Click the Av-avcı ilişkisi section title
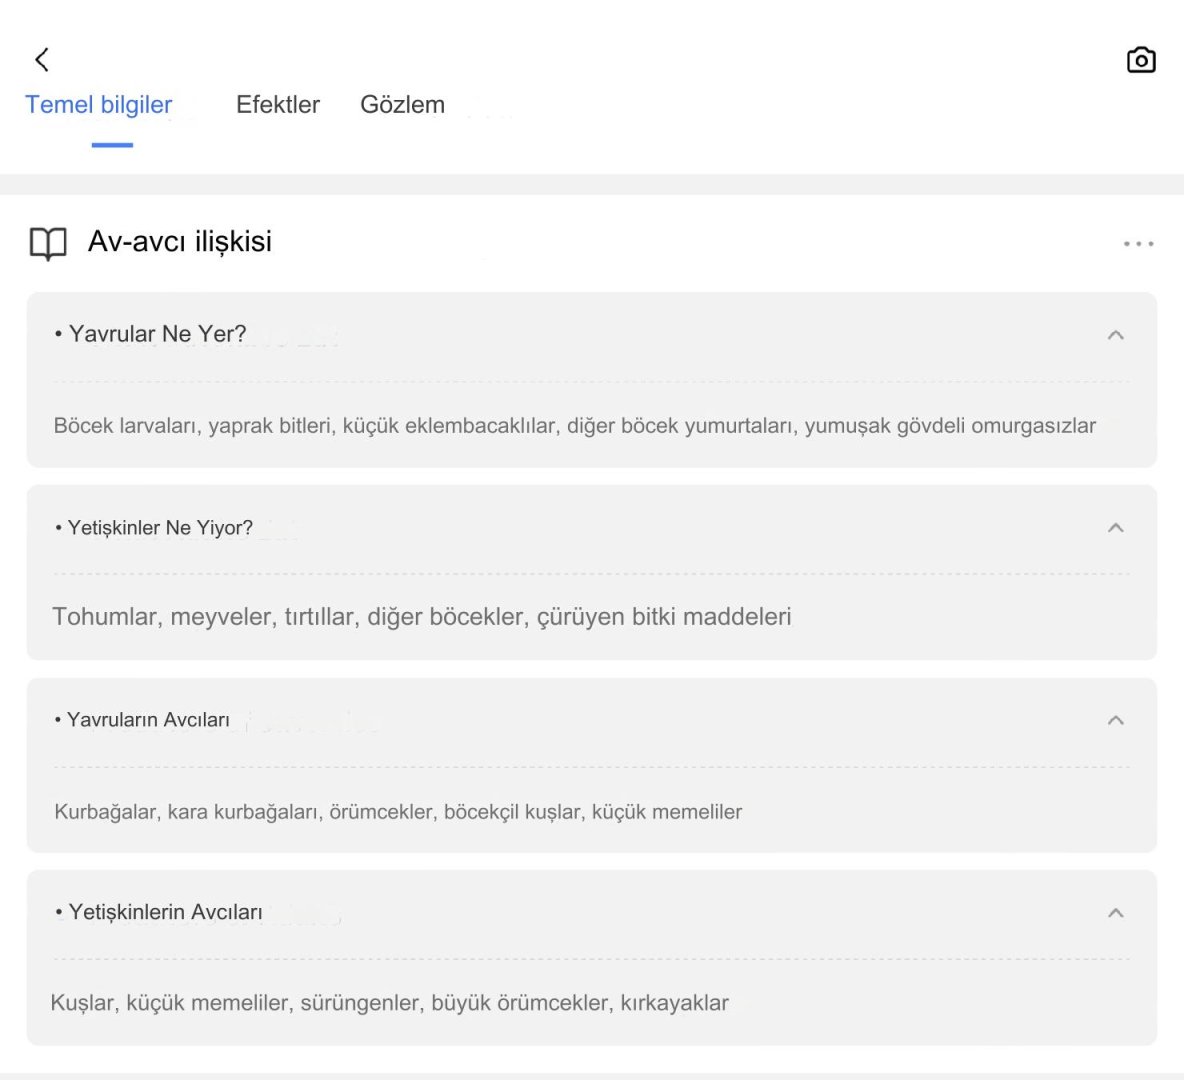This screenshot has width=1184, height=1080. (180, 242)
